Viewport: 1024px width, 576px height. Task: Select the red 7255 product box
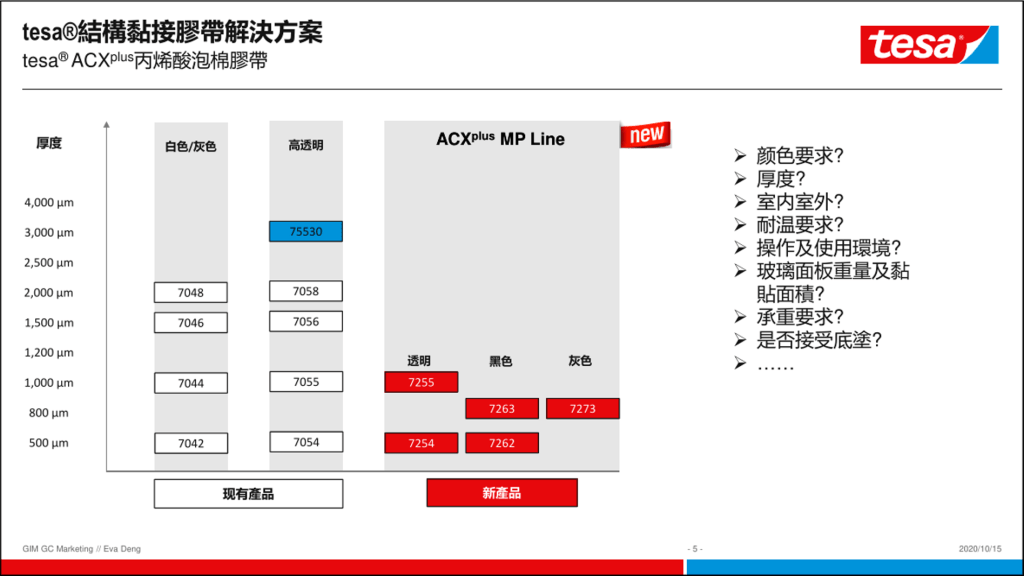[421, 382]
